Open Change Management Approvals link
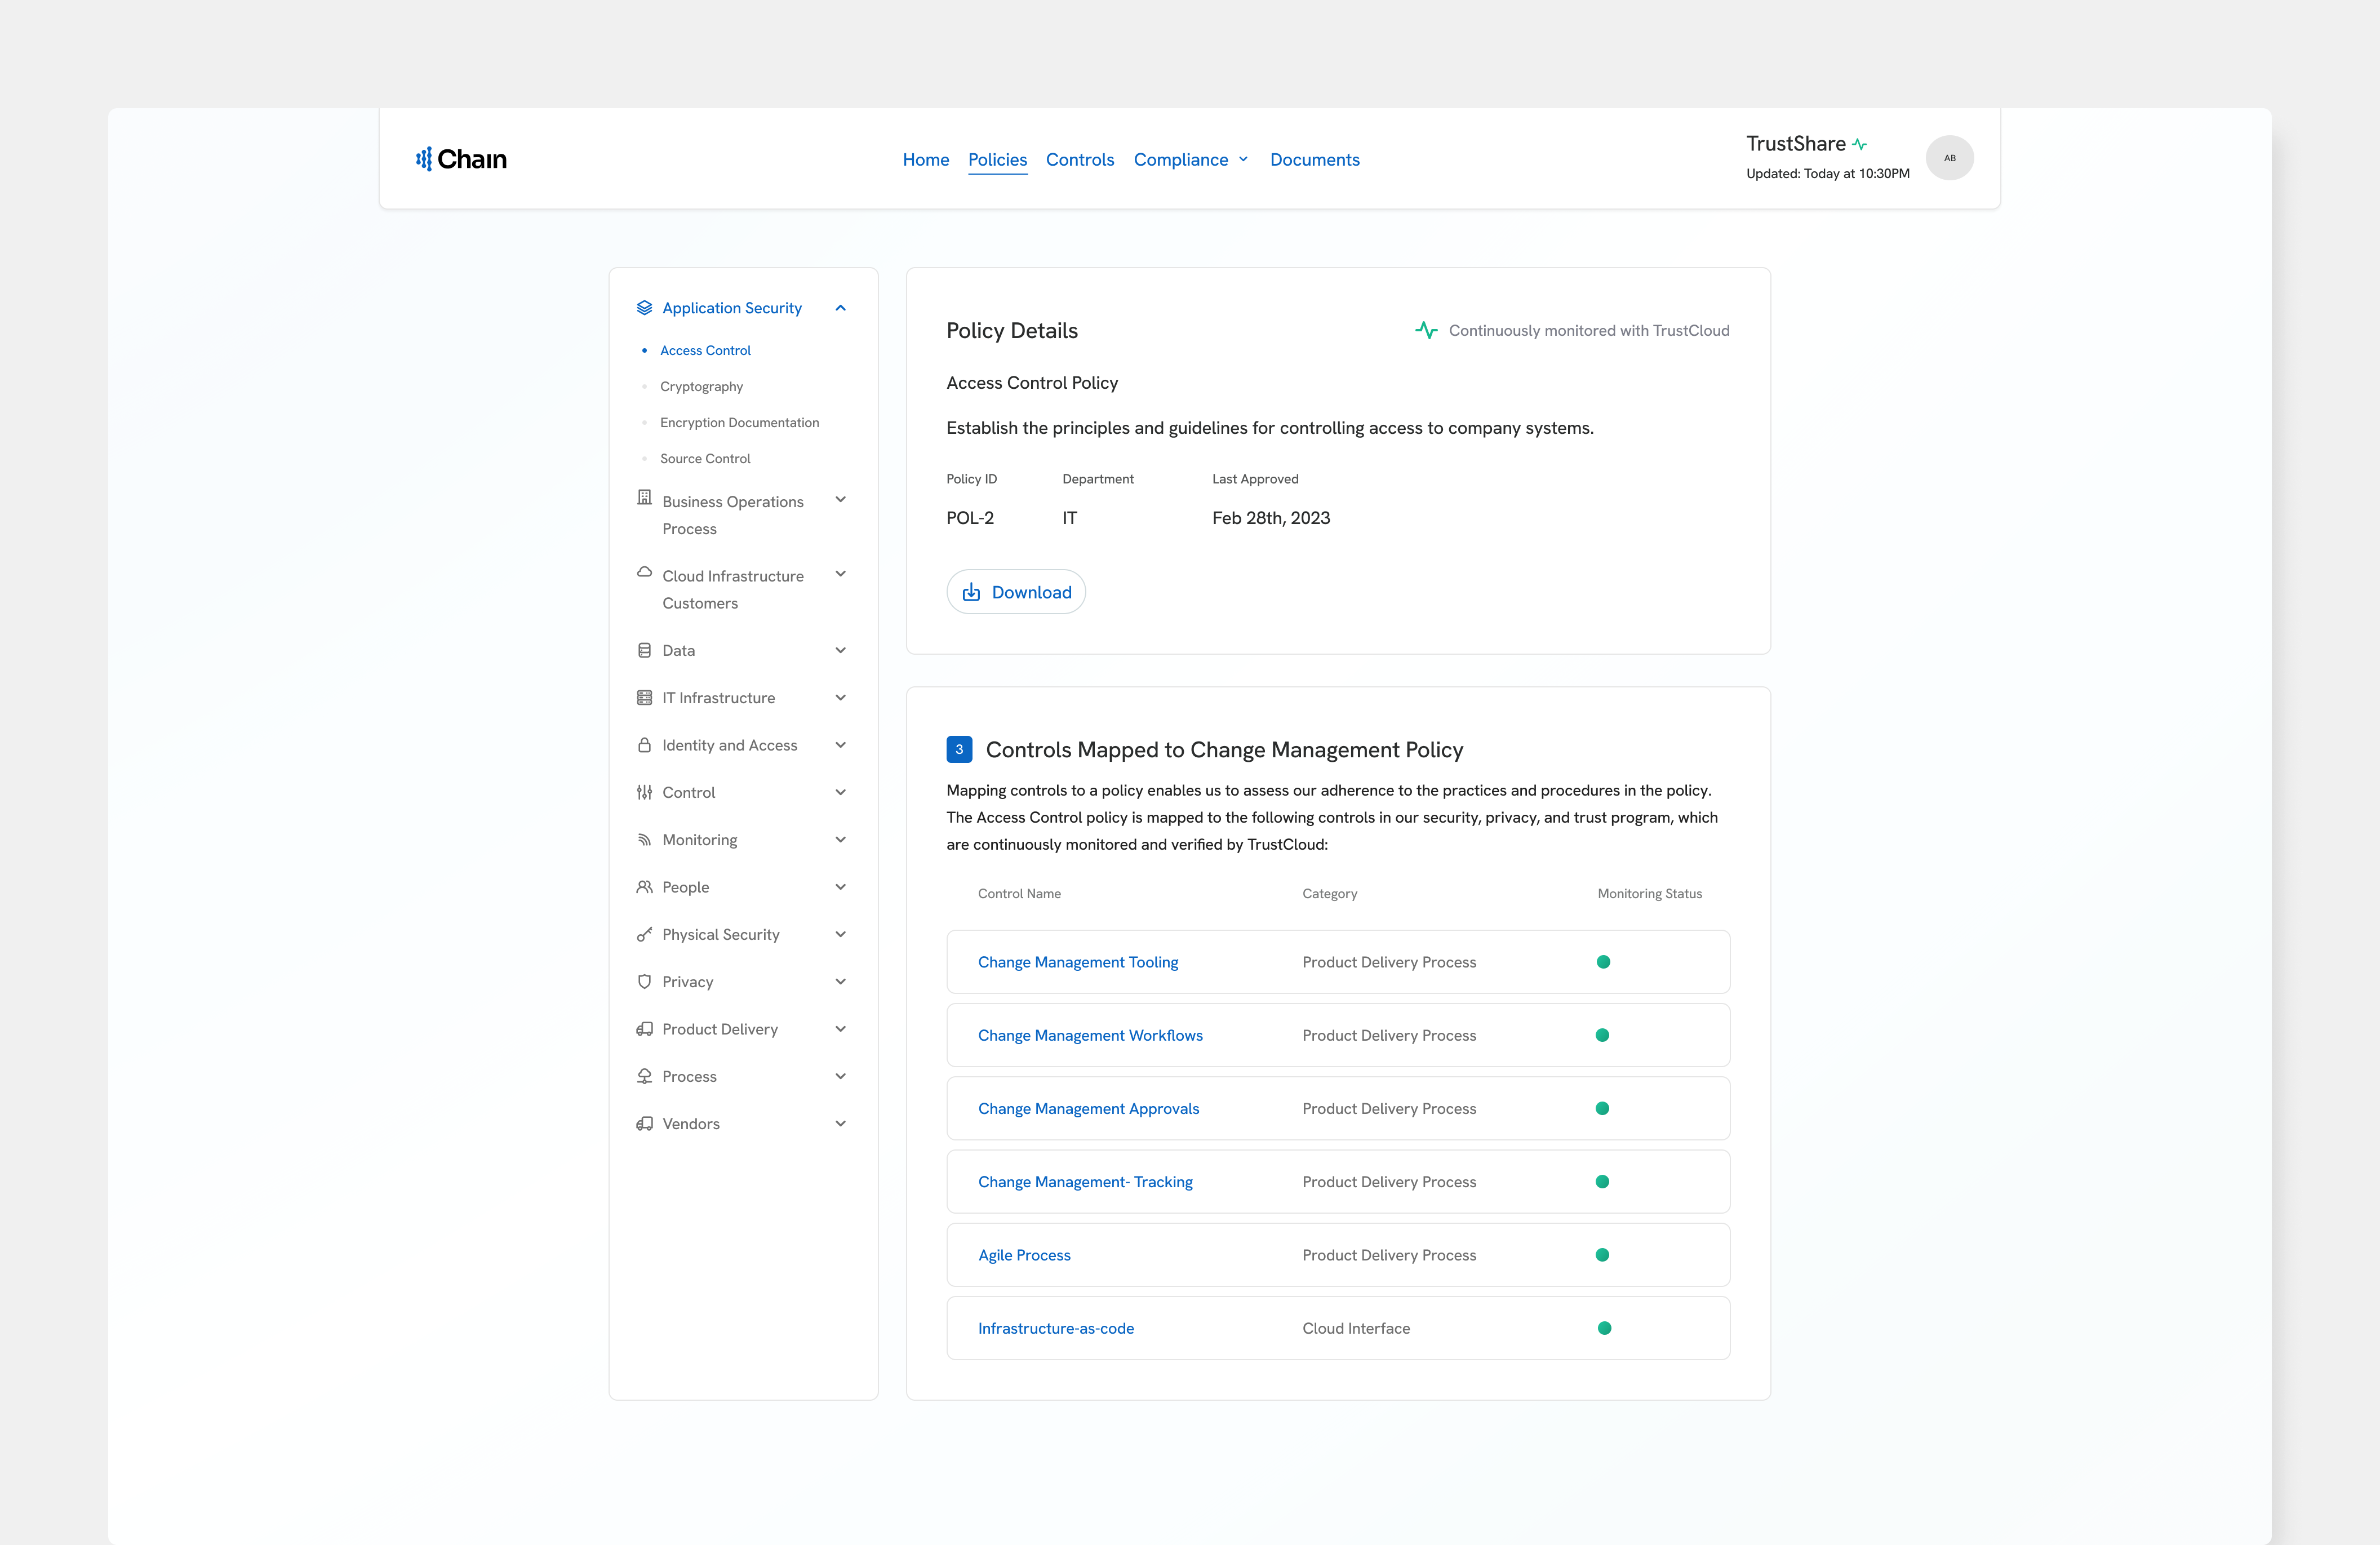The height and width of the screenshot is (1545, 2380). pyautogui.click(x=1088, y=1108)
